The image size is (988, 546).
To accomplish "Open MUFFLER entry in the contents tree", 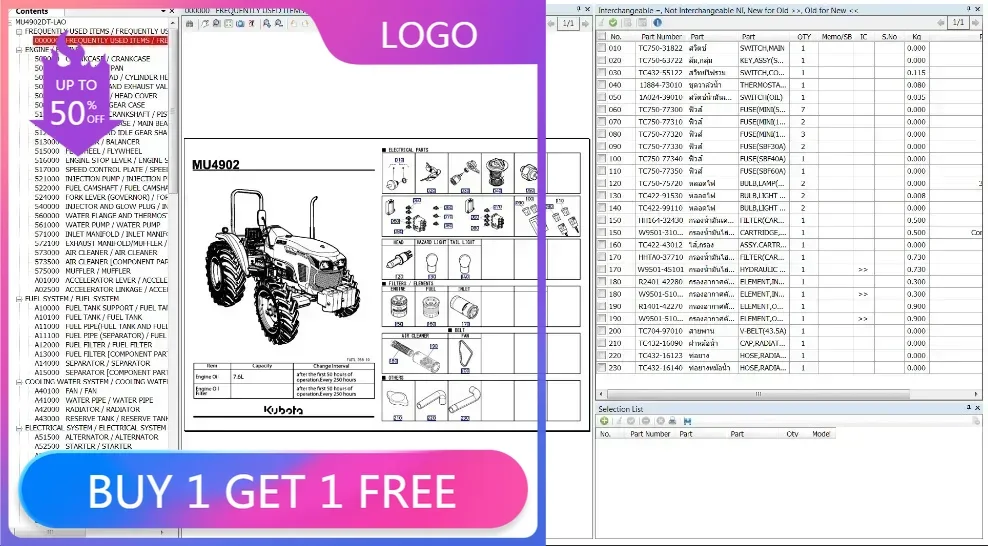I will click(x=82, y=271).
